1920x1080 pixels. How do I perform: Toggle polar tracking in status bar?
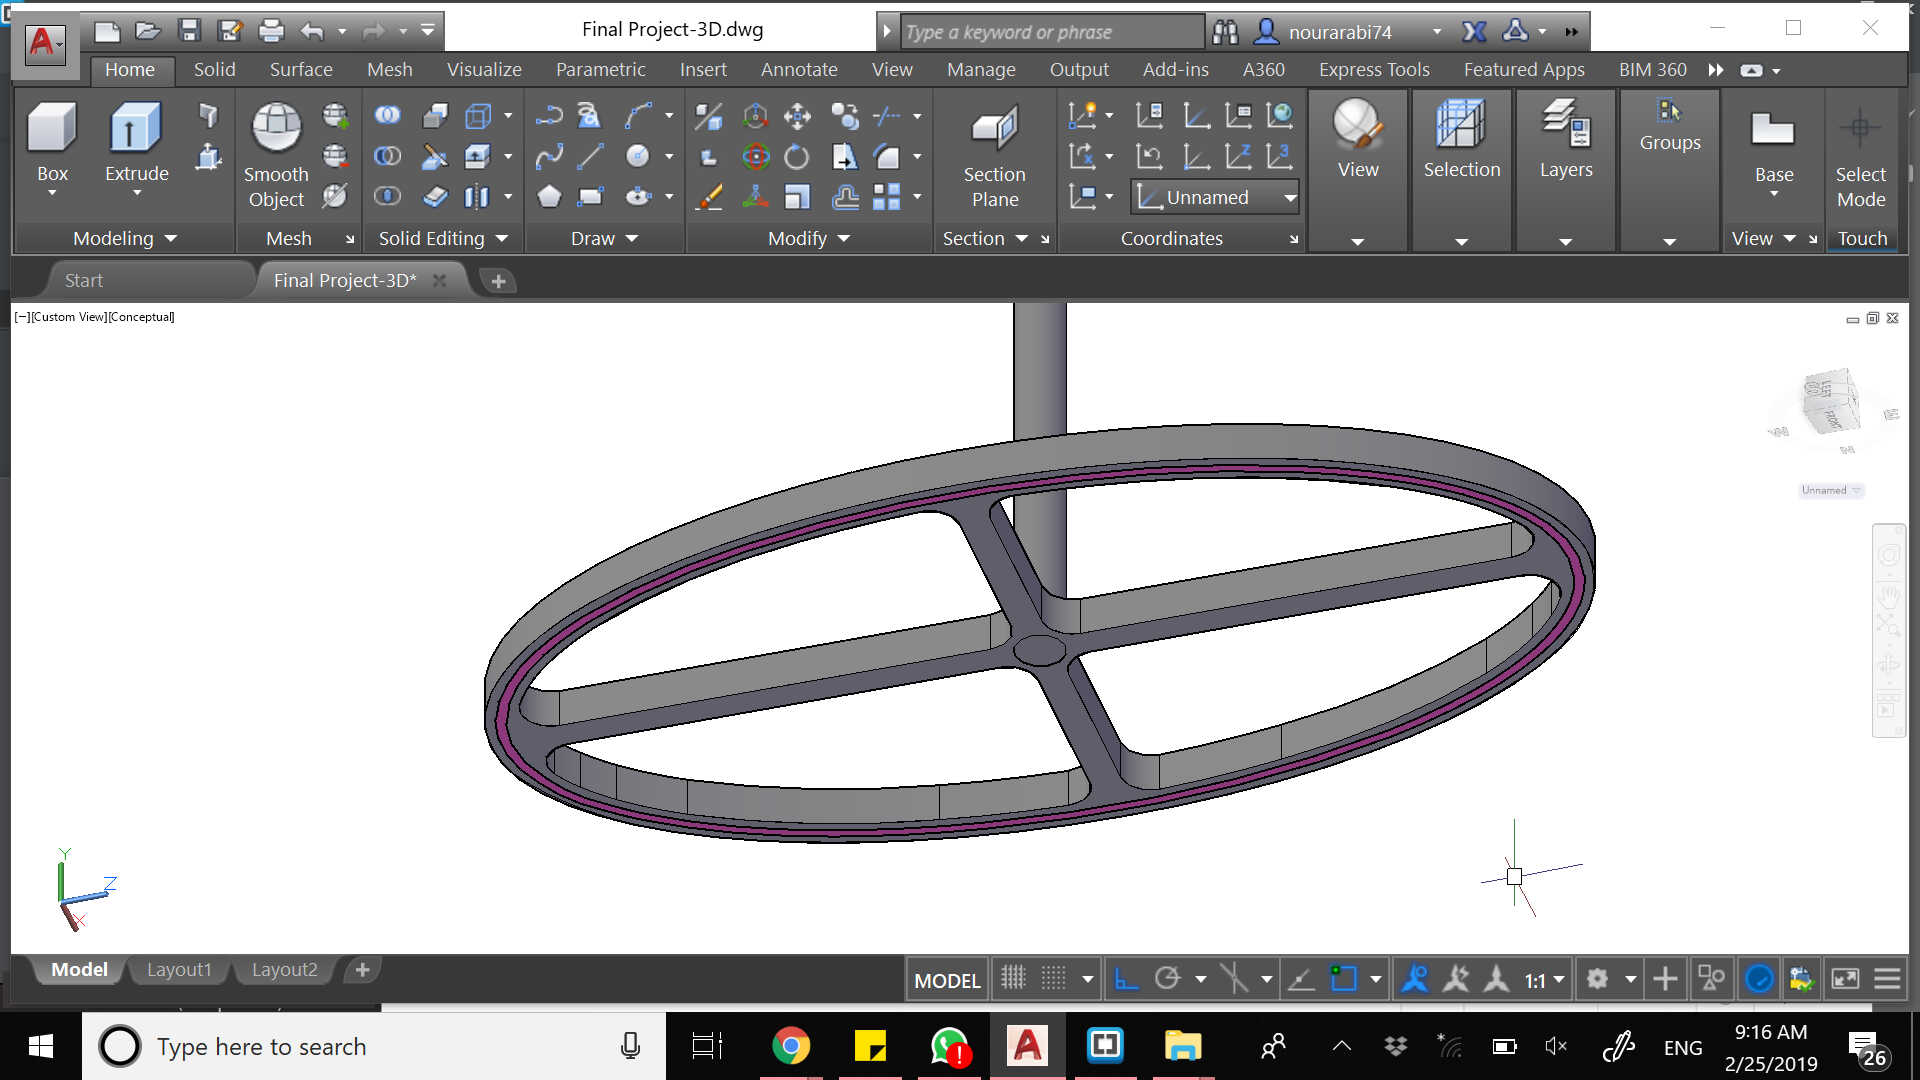pyautogui.click(x=1167, y=979)
